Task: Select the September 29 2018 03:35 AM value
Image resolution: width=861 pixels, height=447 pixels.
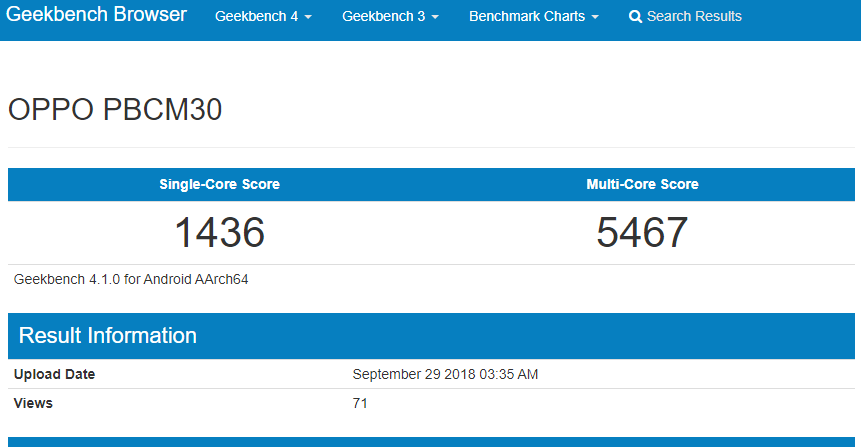Action: [x=445, y=375]
